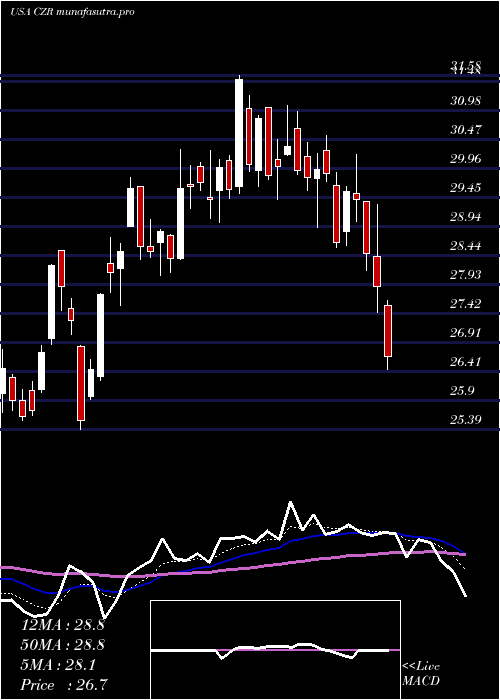Click the 'USA CZR munafasutra.pro' title text
The image size is (500, 700).
pyautogui.click(x=72, y=12)
